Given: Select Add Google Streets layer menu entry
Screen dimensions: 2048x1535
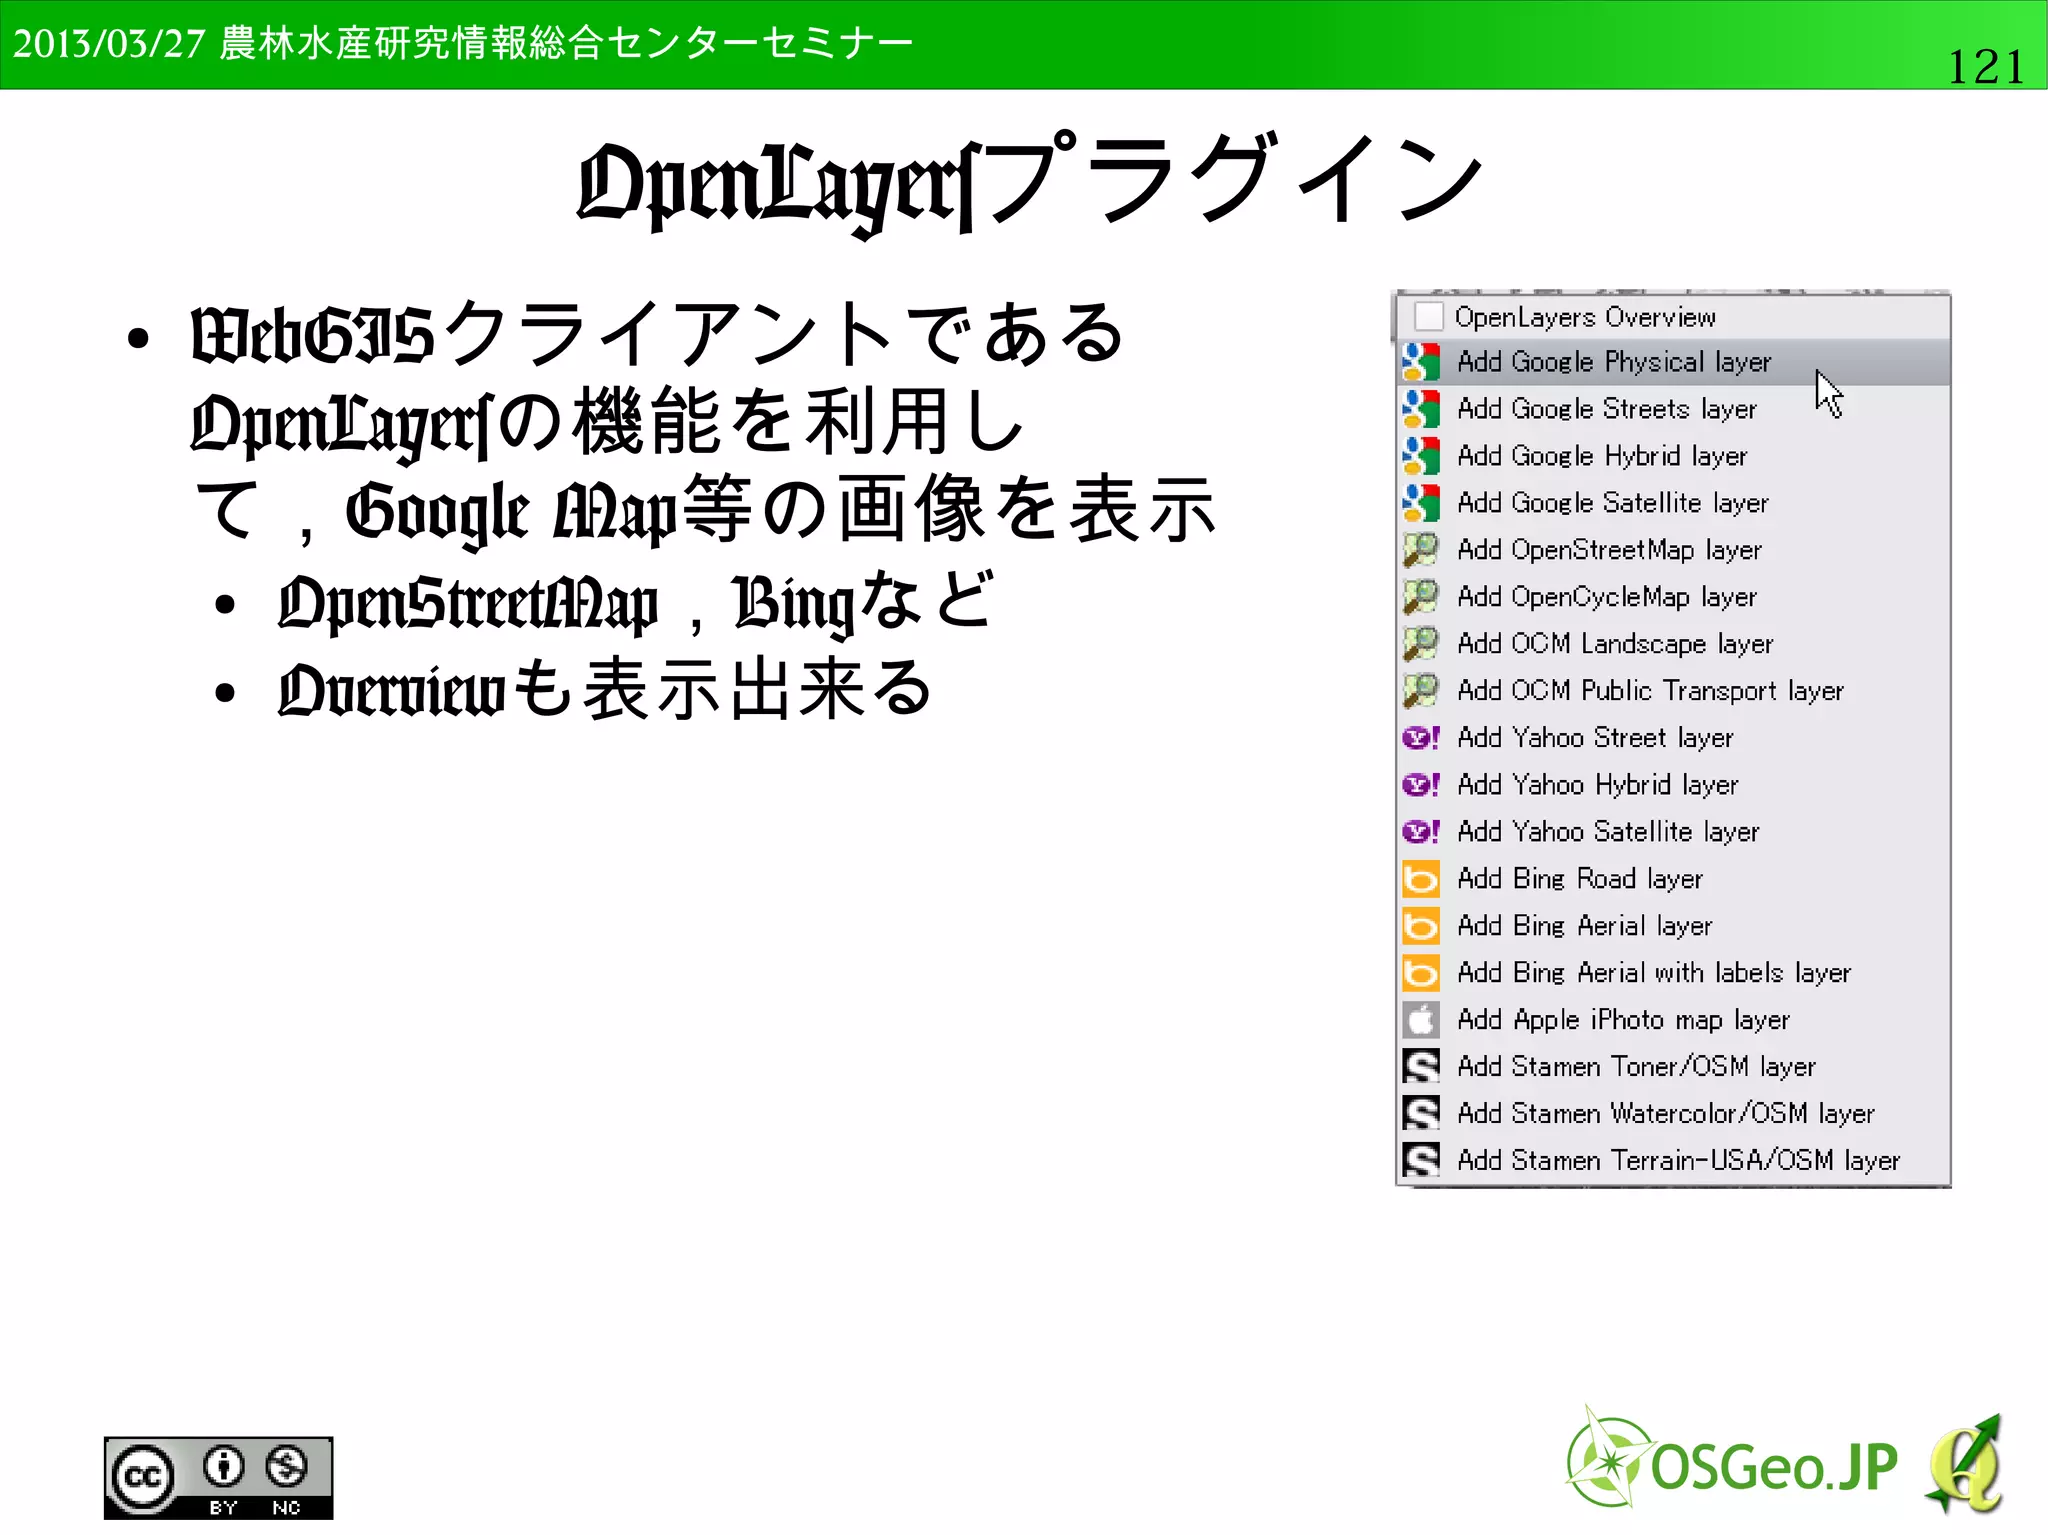Looking at the screenshot, I should click(1673, 409).
